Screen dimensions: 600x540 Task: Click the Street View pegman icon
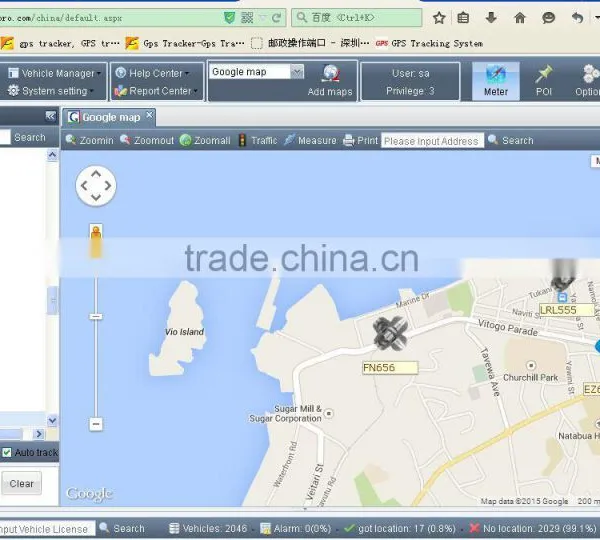pos(96,232)
